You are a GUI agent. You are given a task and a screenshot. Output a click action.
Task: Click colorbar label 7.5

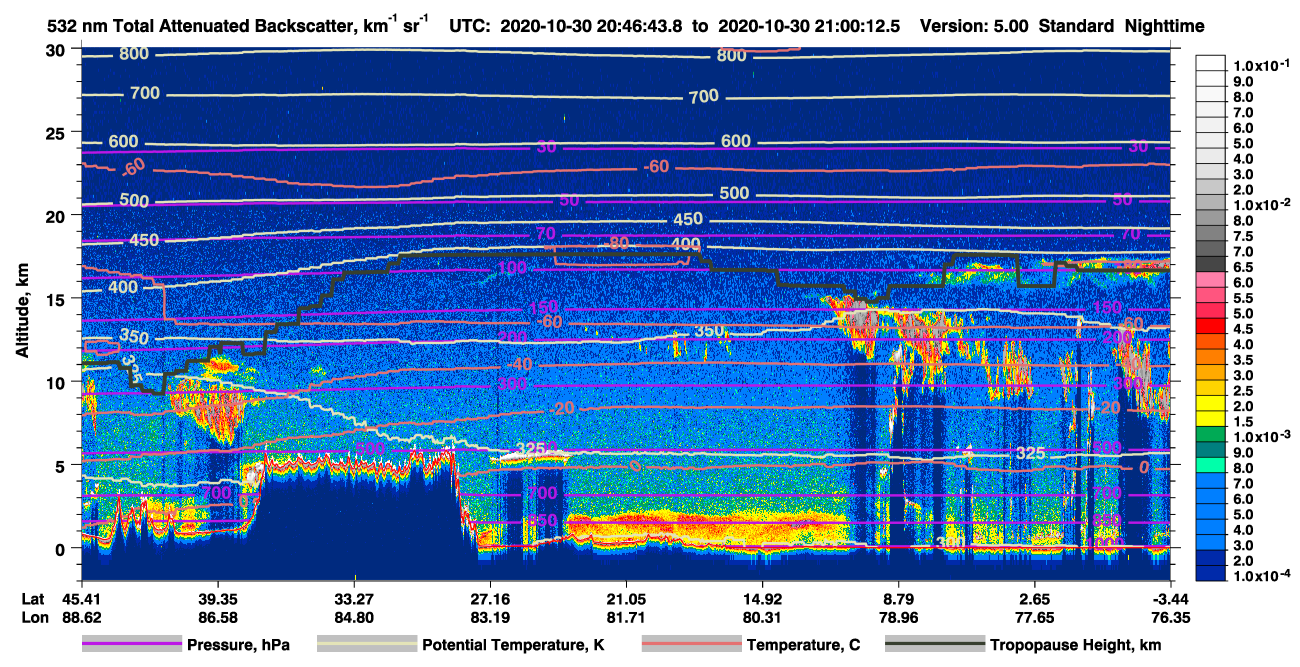point(1242,236)
